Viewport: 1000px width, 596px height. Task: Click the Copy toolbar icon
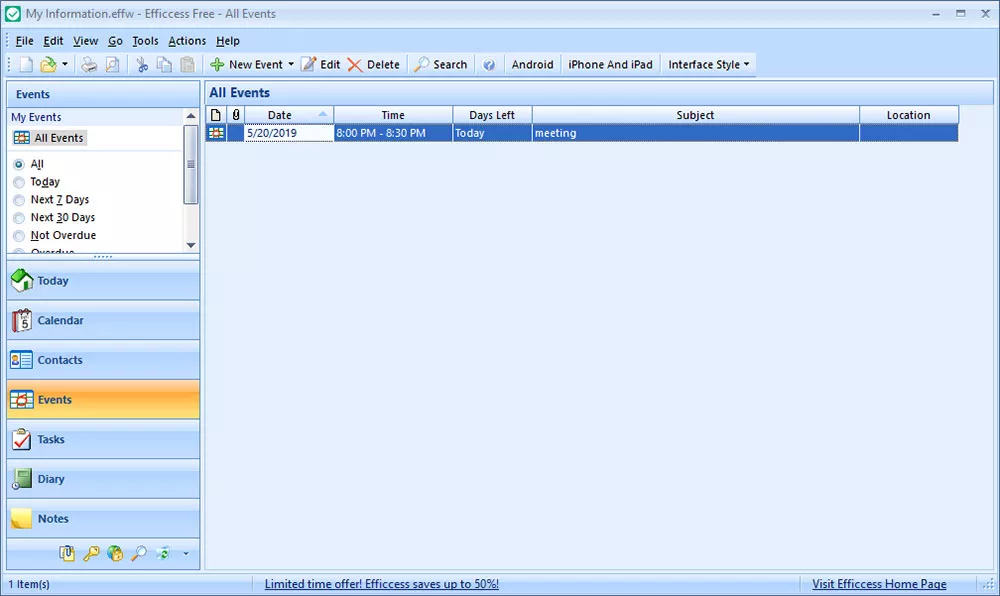tap(165, 64)
